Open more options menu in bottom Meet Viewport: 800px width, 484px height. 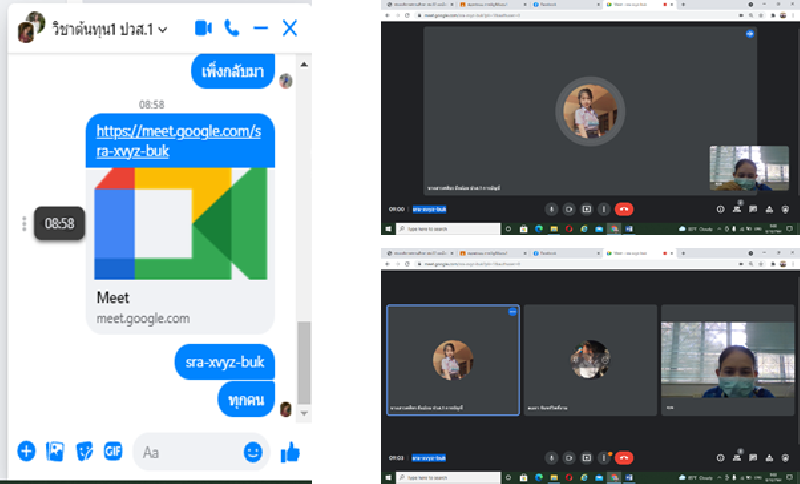click(603, 458)
